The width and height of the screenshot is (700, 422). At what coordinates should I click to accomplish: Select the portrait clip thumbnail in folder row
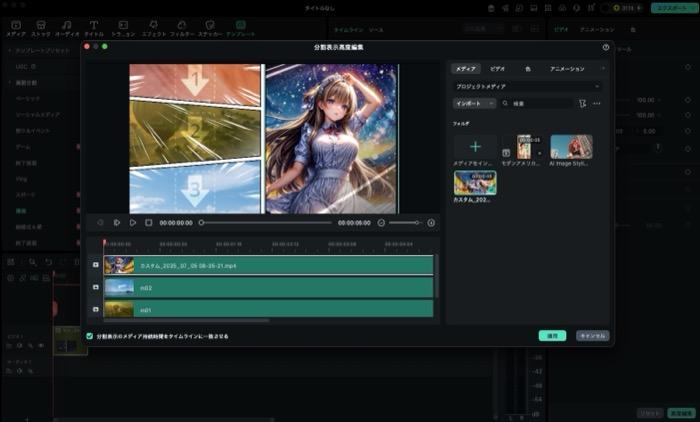(x=524, y=146)
